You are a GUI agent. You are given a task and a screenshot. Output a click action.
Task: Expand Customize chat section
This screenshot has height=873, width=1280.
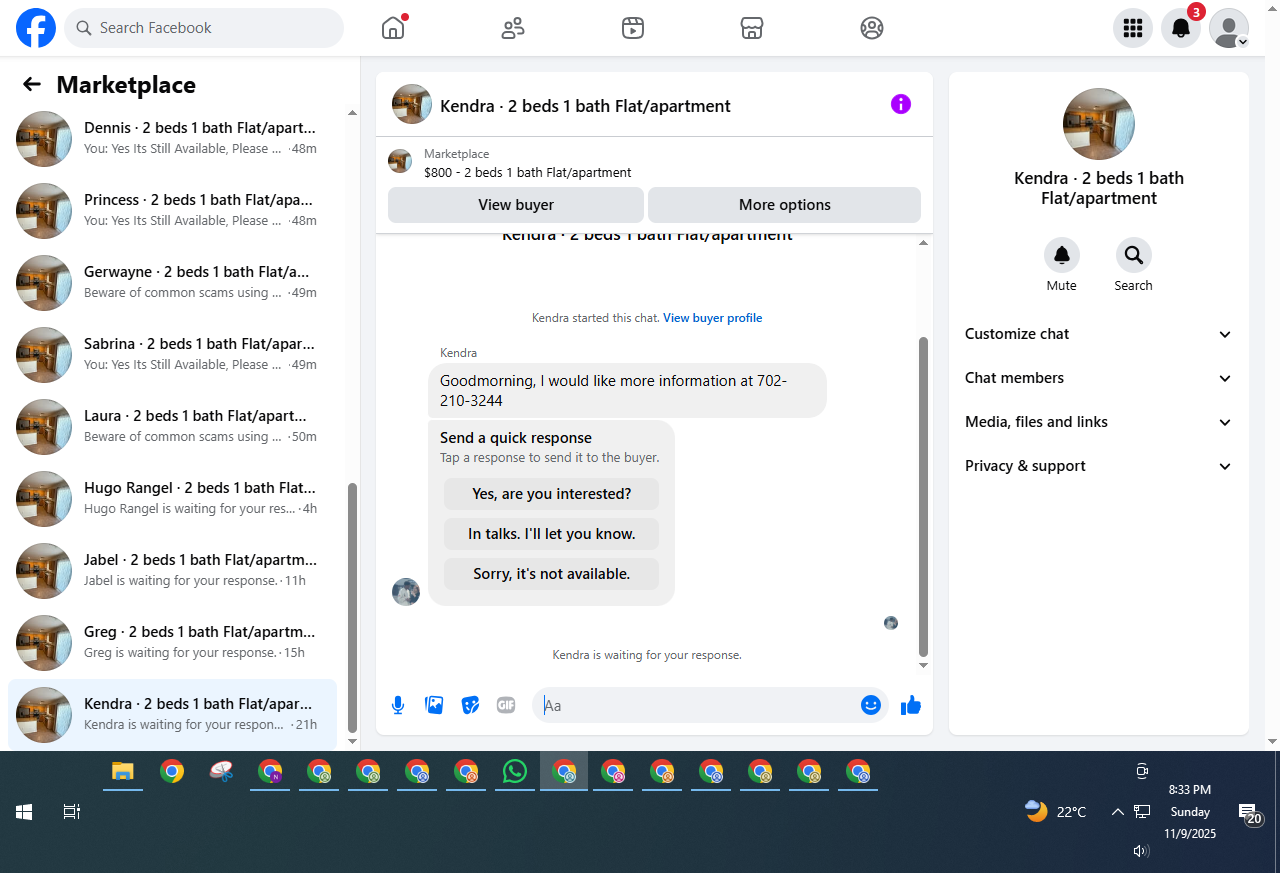coord(1099,334)
